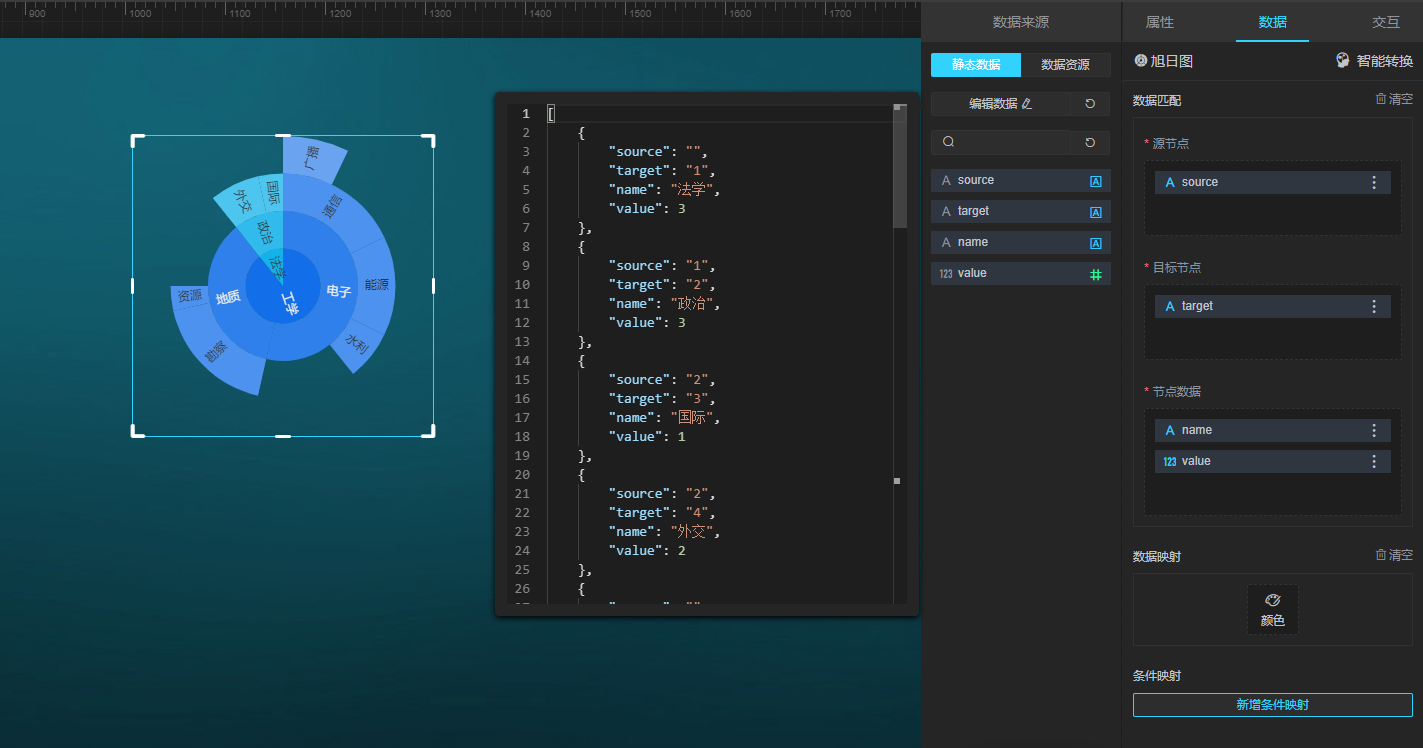Switch to the 数据 tab
Screen dimensions: 1423x748
[1273, 22]
